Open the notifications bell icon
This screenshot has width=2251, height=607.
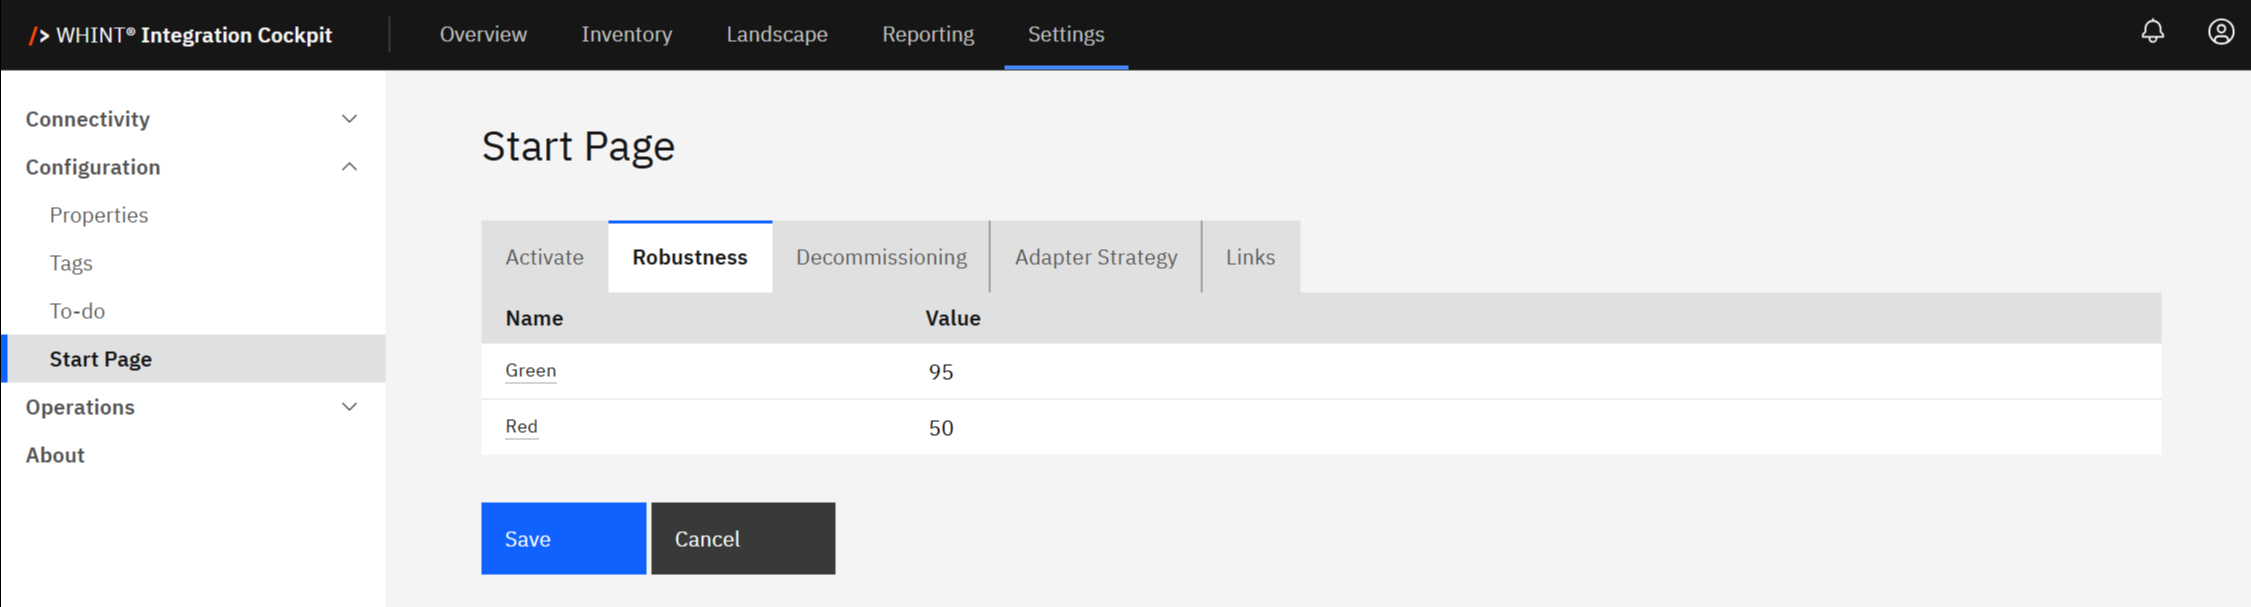(2152, 32)
